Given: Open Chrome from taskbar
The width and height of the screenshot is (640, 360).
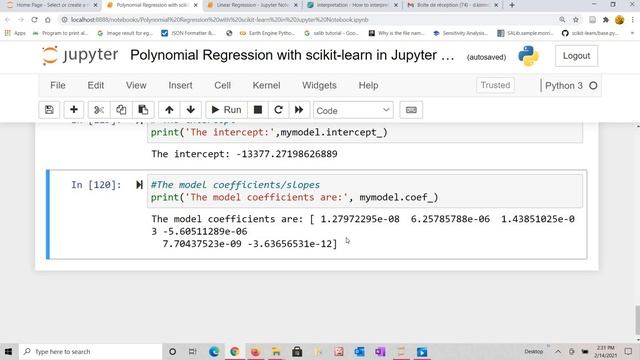Looking at the screenshot, I should point(235,351).
